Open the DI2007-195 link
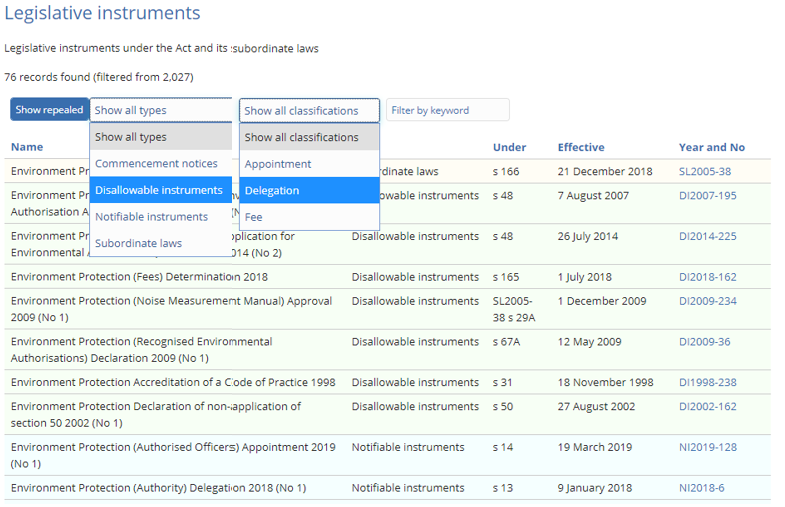785x507 pixels. pyautogui.click(x=707, y=196)
